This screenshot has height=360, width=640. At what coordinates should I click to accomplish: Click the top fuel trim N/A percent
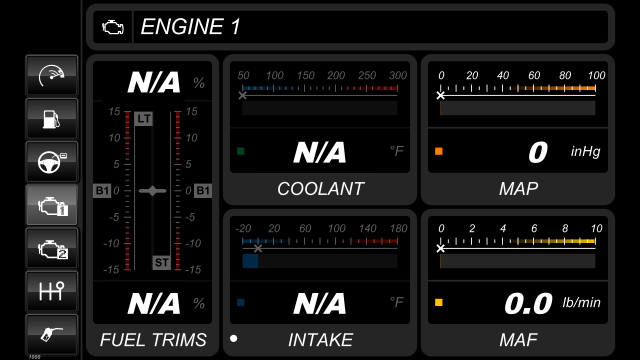coord(154,82)
